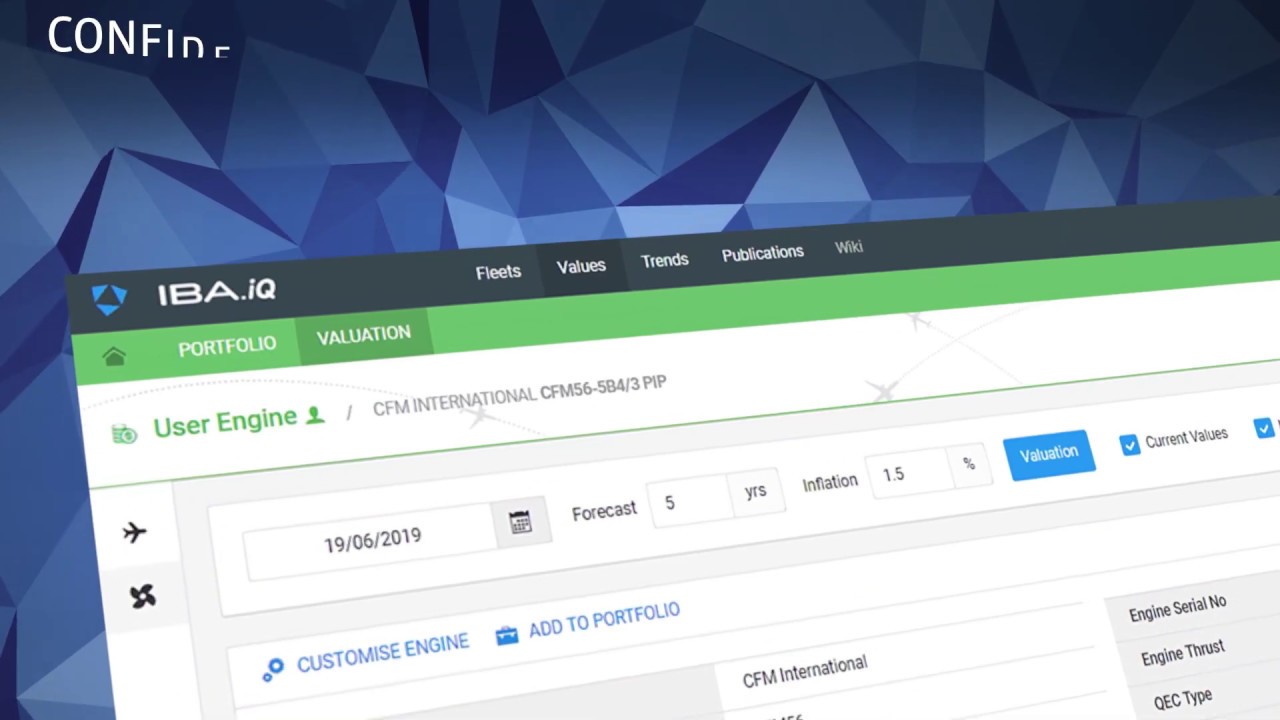Click the money icon beside User Engine
The height and width of the screenshot is (720, 1280).
[x=124, y=435]
